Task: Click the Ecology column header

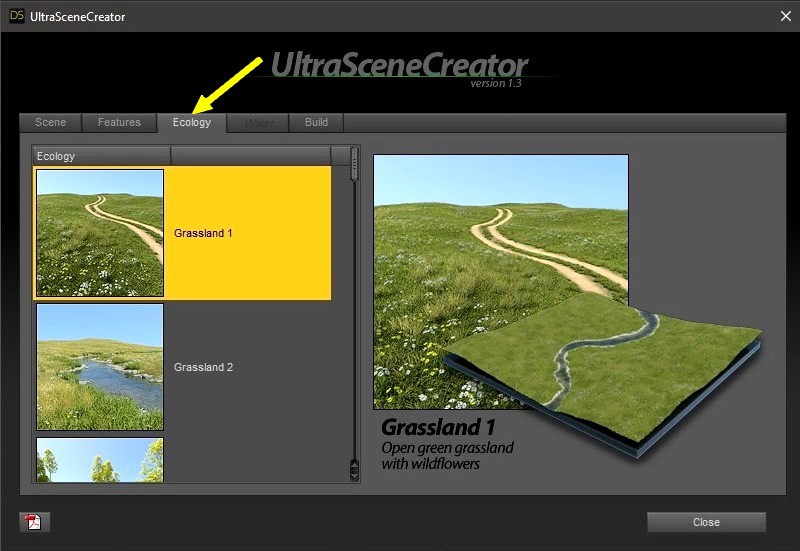Action: (x=102, y=156)
